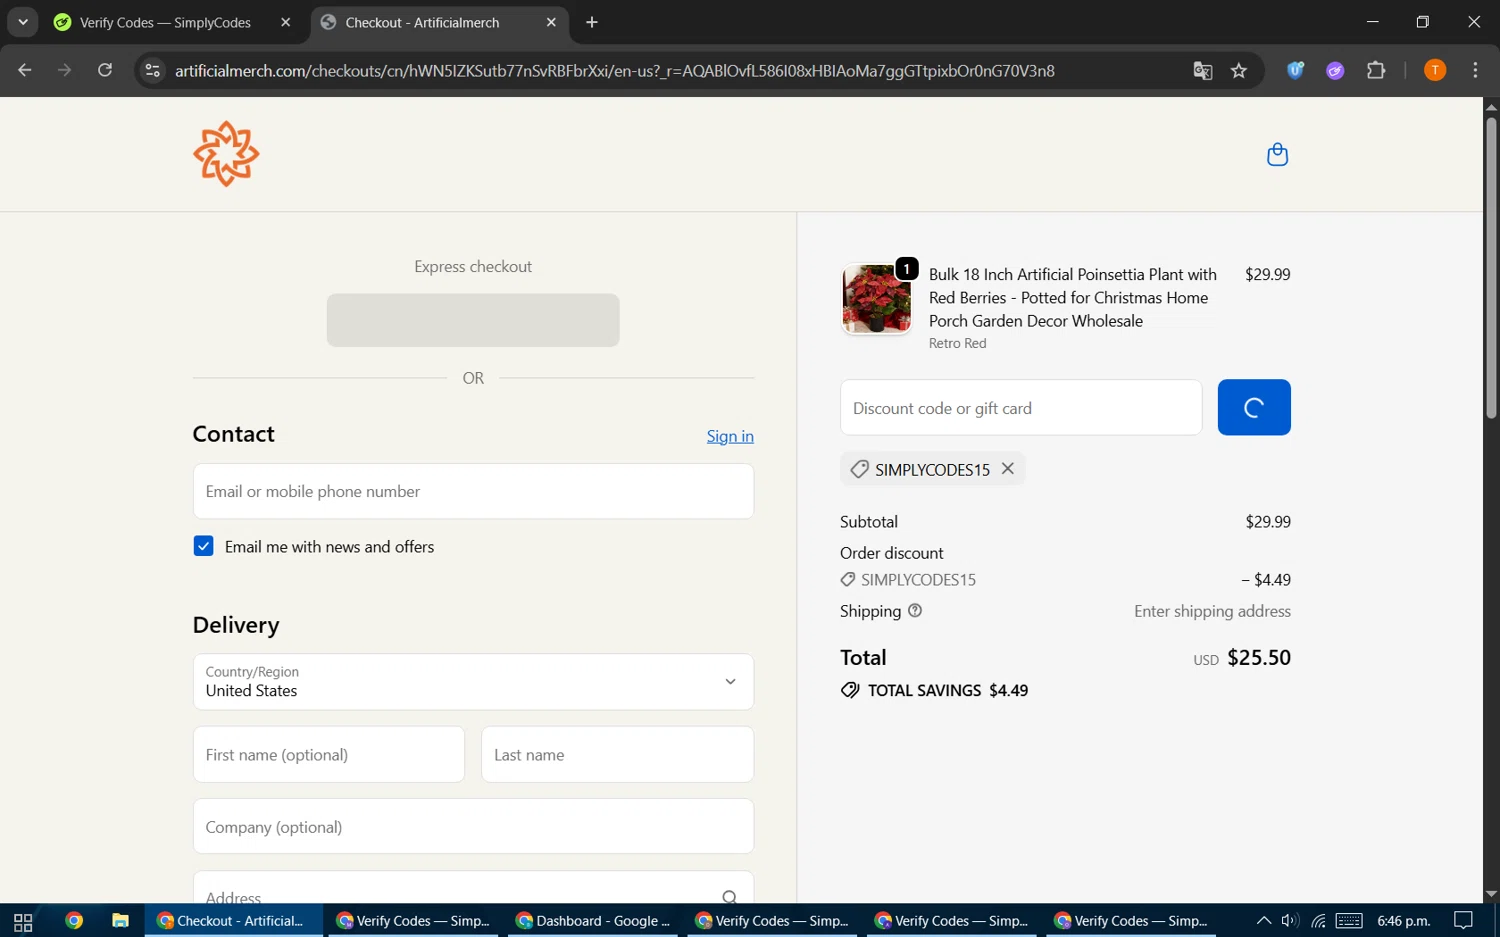Image resolution: width=1500 pixels, height=937 pixels.
Task: Click the taskbar clock 6:46 p.m.
Action: tap(1404, 921)
